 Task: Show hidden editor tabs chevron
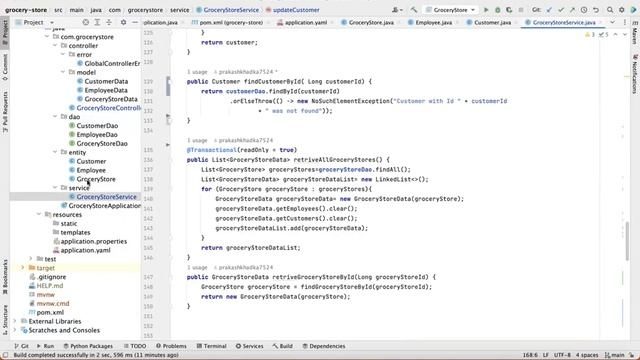click(x=612, y=22)
